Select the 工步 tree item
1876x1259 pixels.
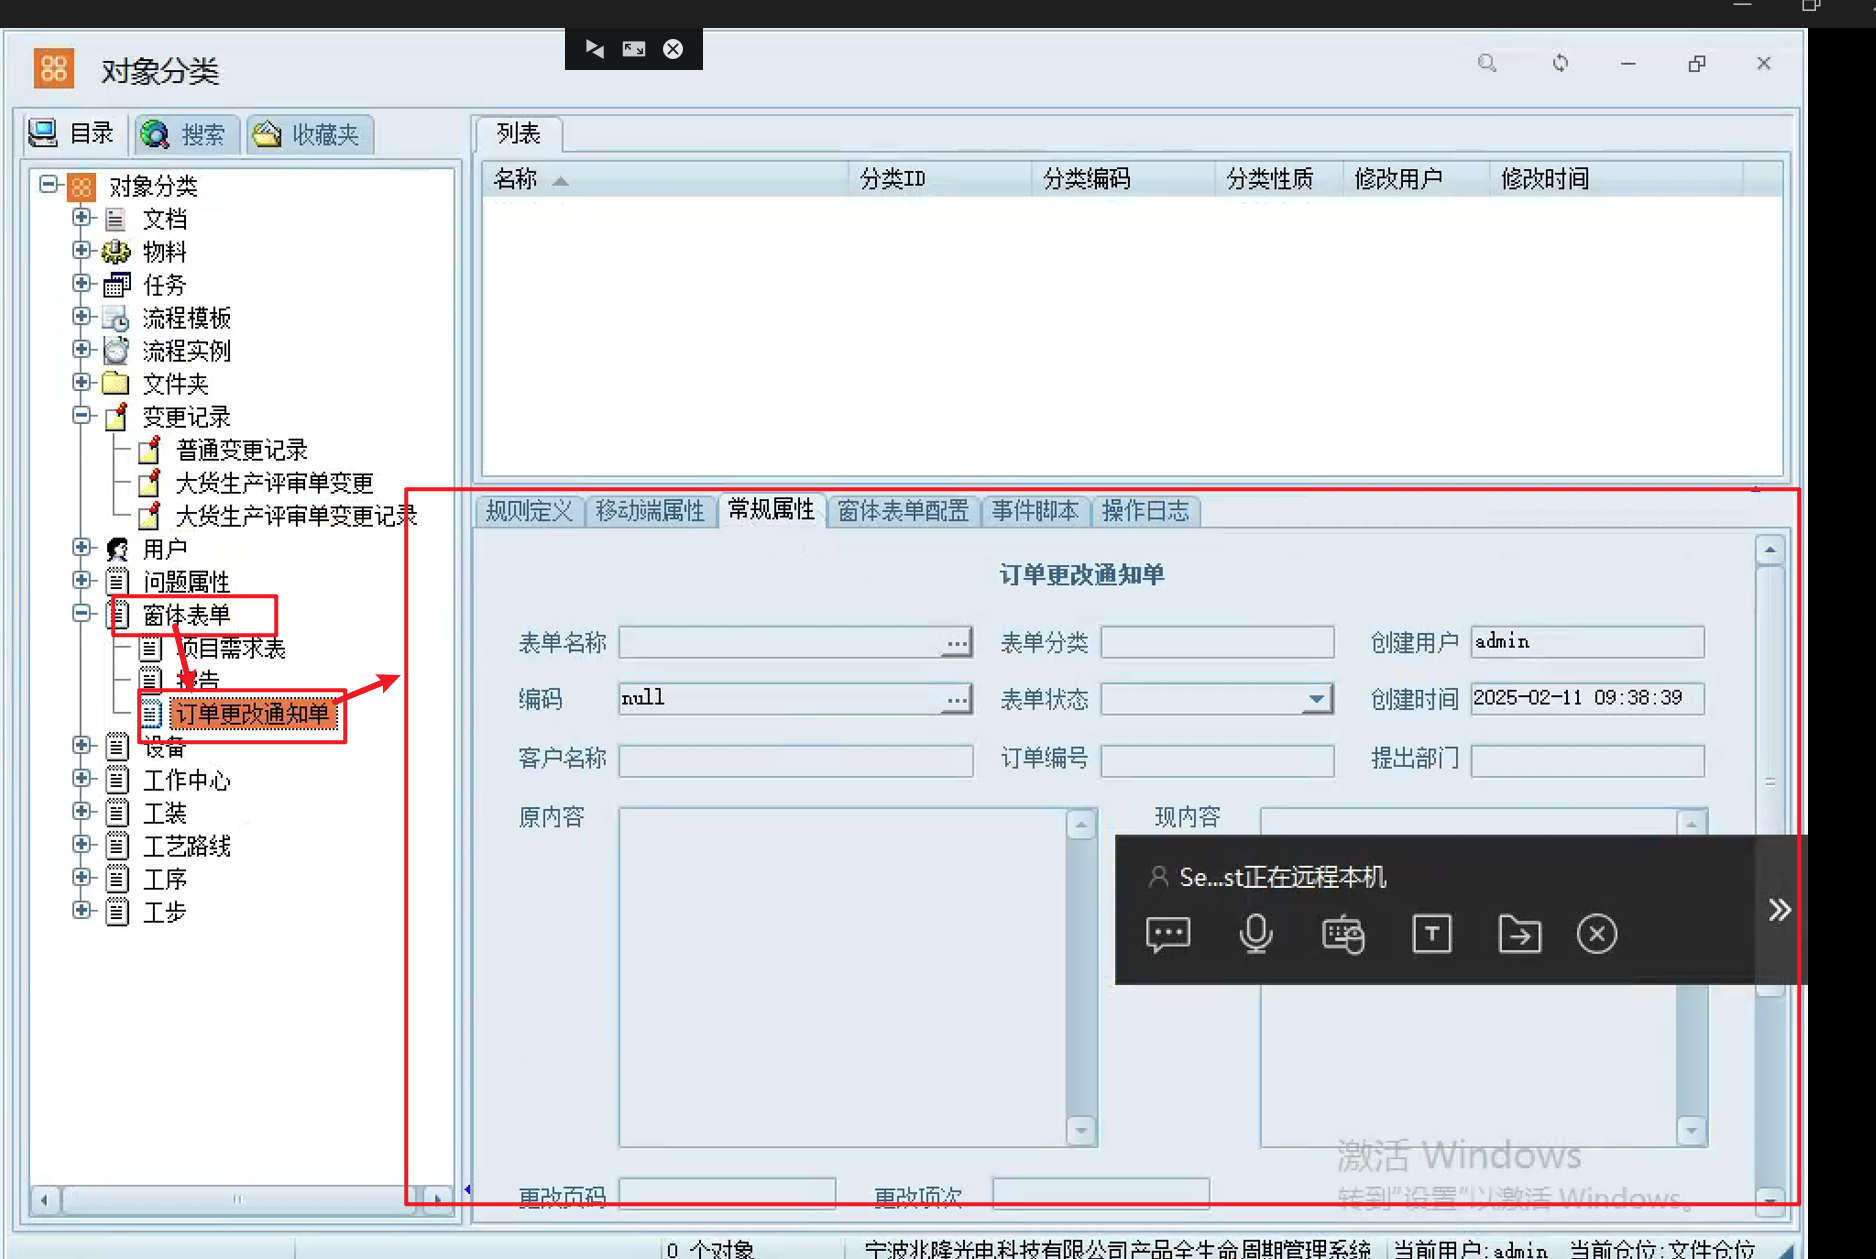[x=165, y=912]
